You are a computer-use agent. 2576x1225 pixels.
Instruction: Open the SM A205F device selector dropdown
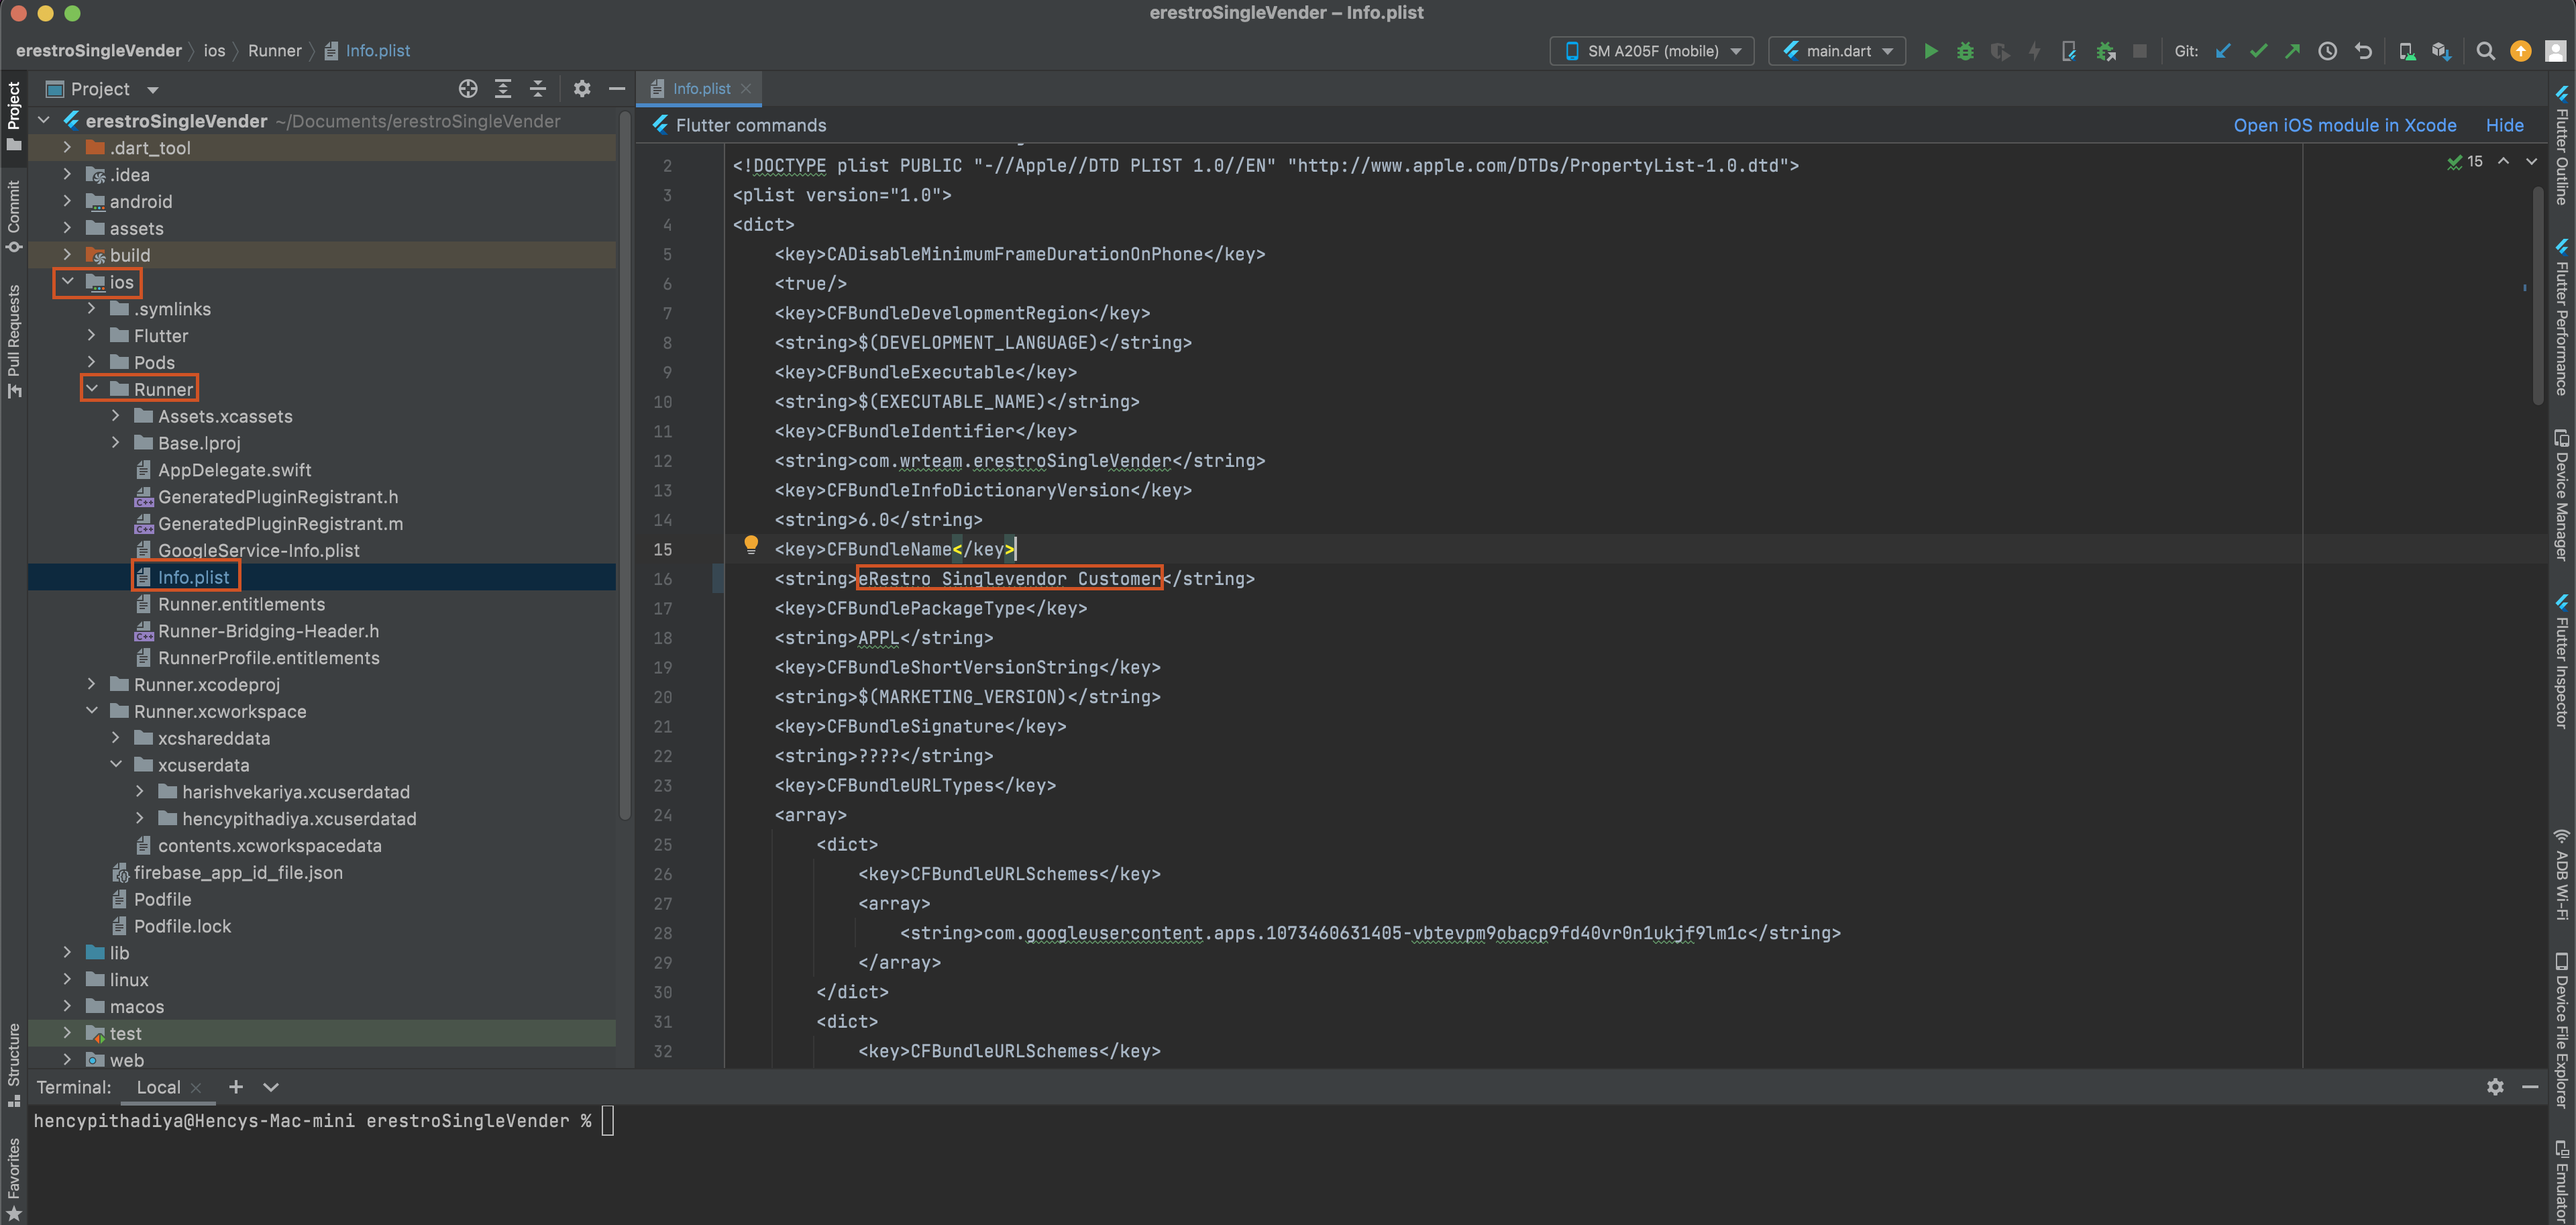1652,51
